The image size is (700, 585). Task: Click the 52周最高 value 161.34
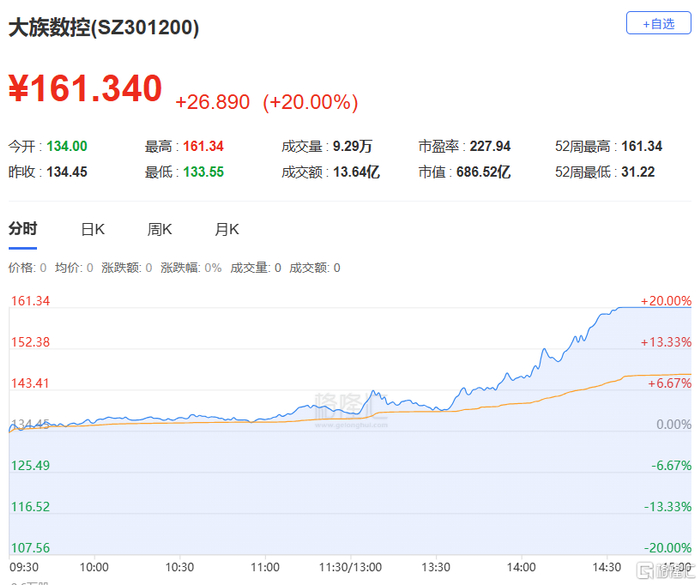[x=642, y=146]
